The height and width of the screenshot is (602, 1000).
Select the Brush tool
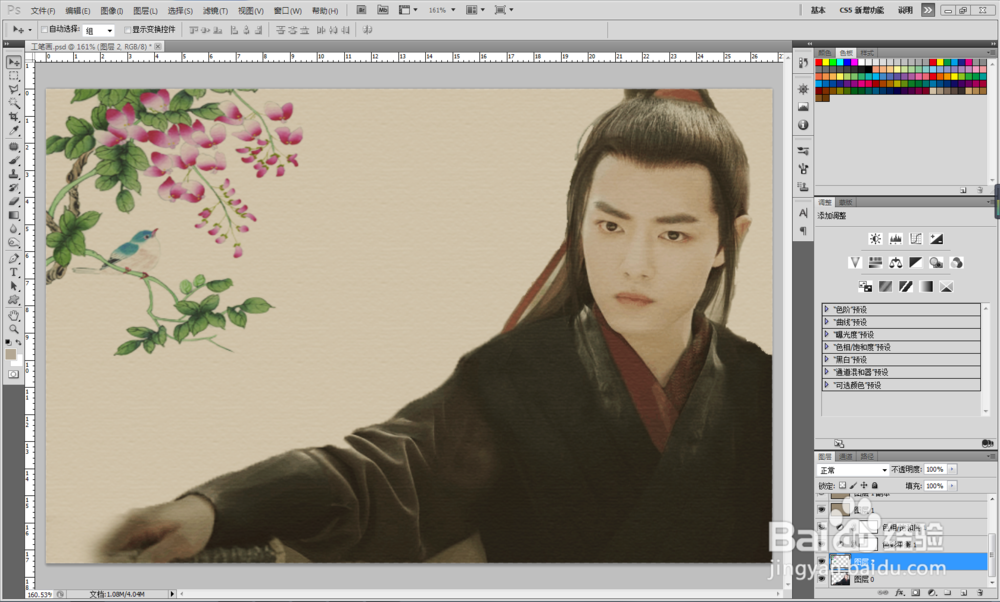[13, 160]
